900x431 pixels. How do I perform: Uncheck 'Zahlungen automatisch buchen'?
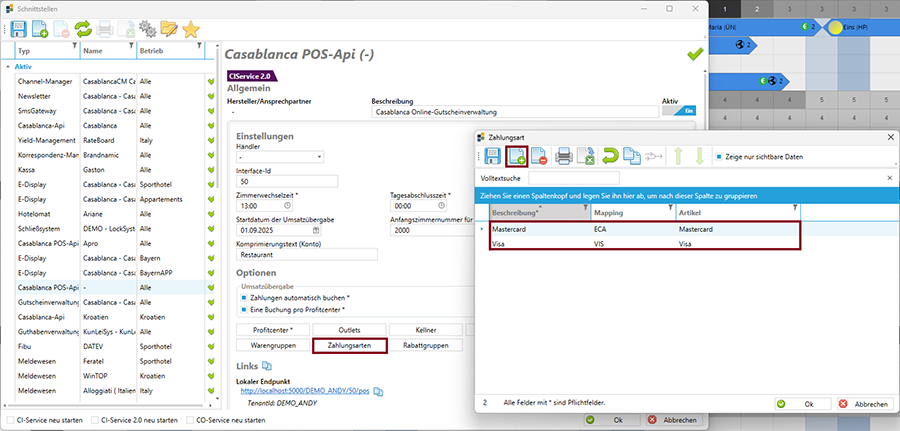coord(243,296)
